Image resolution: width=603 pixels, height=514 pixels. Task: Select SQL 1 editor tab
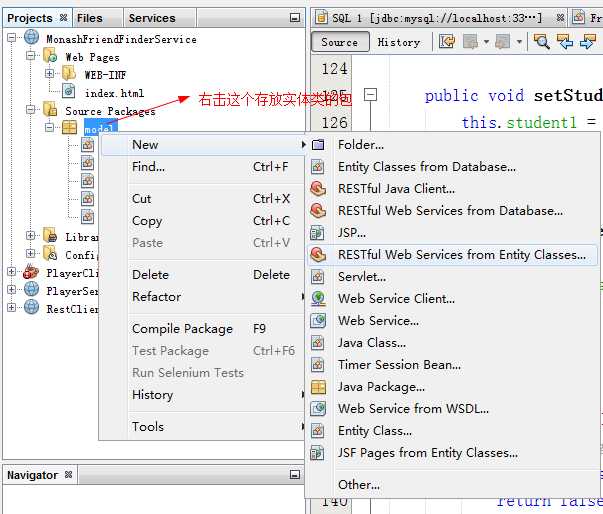click(437, 18)
